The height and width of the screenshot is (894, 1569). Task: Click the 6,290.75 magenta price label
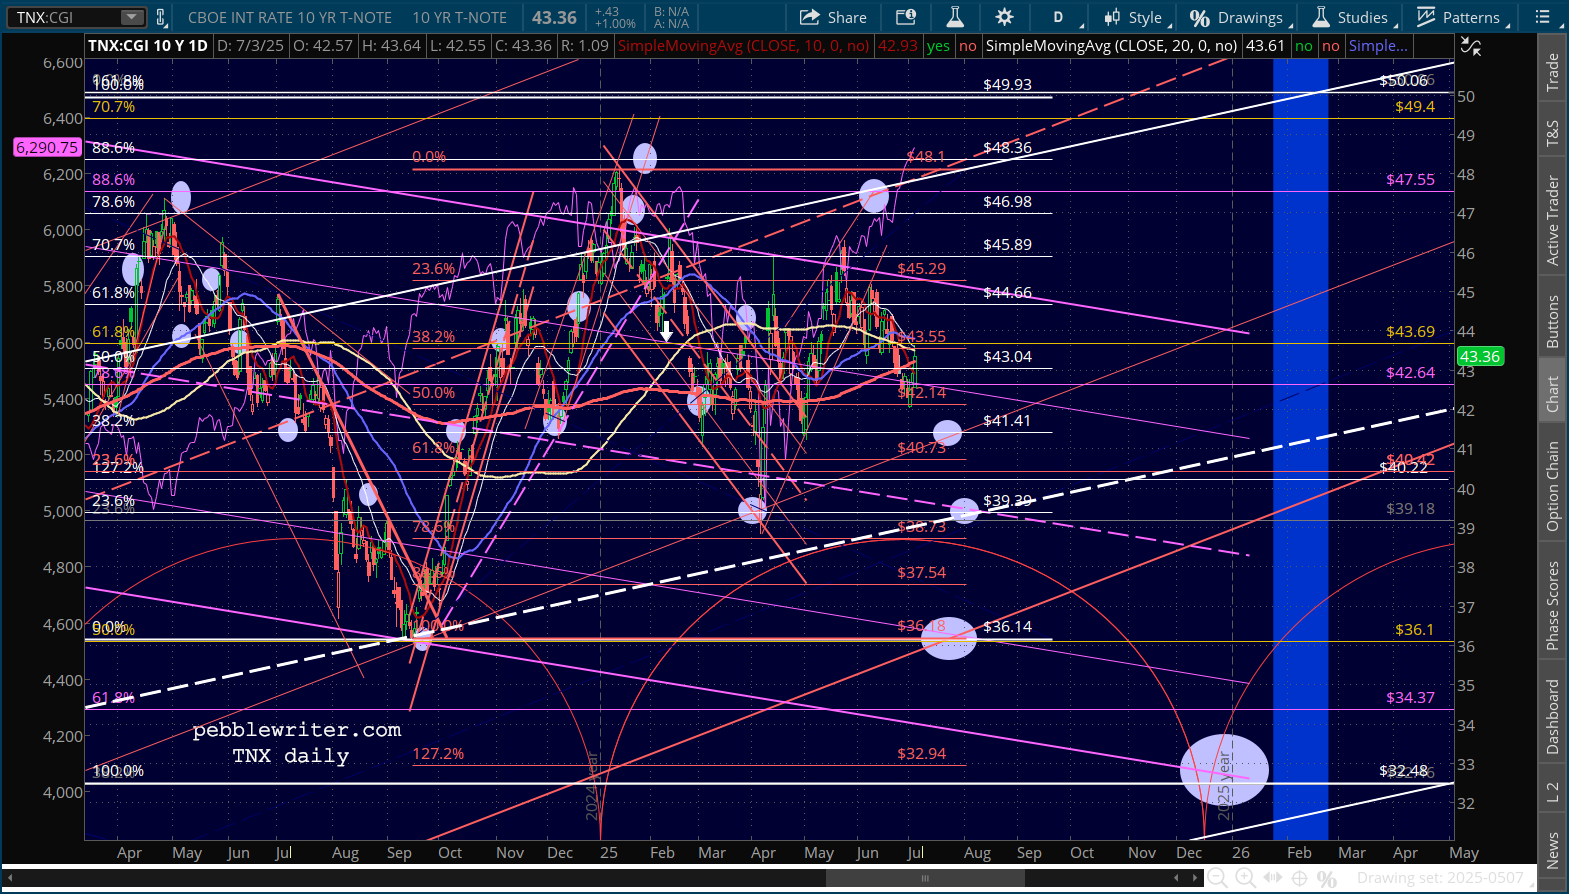[x=46, y=147]
